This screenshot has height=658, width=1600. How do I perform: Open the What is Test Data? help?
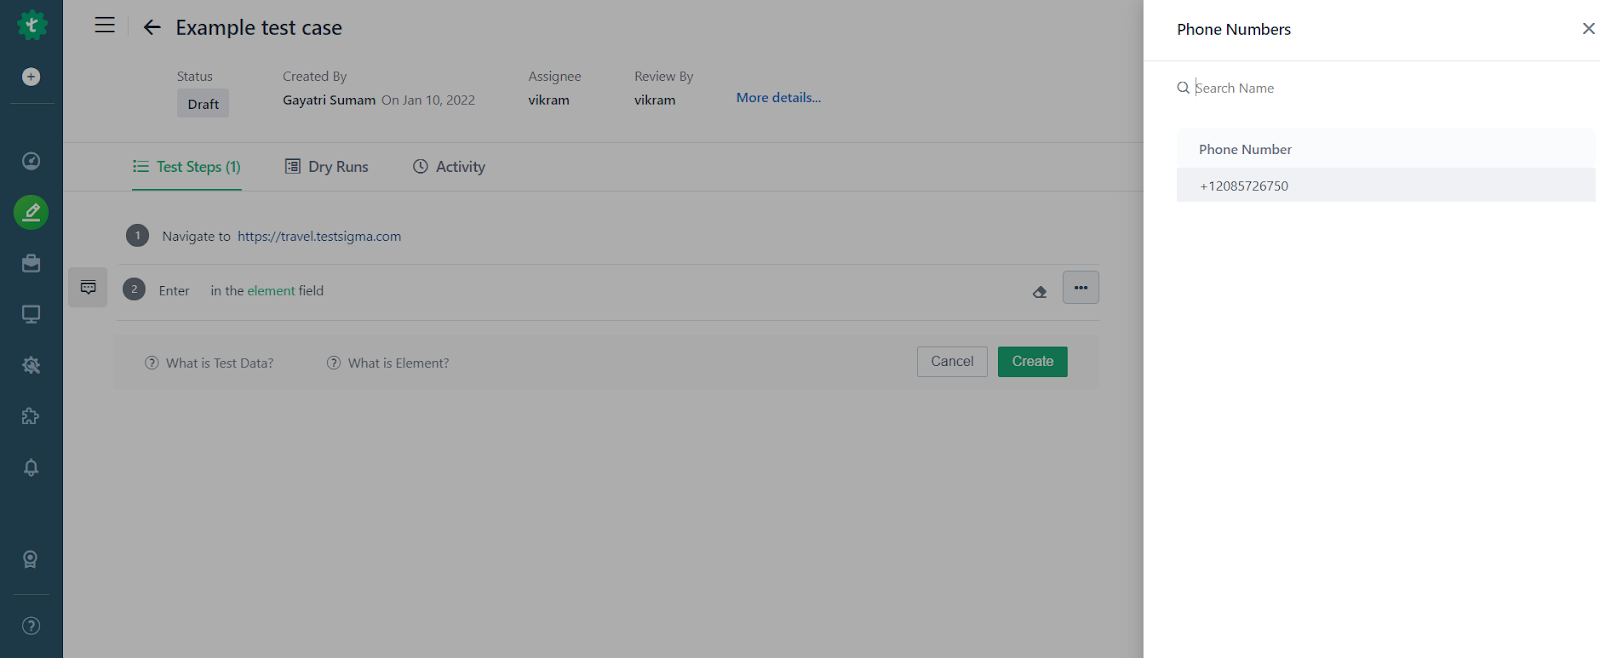coord(209,363)
